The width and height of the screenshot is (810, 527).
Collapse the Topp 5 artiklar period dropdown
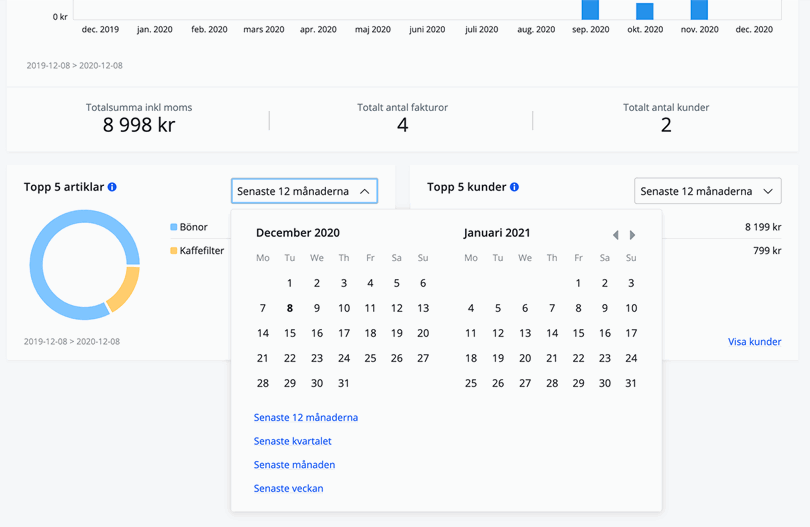tap(304, 191)
